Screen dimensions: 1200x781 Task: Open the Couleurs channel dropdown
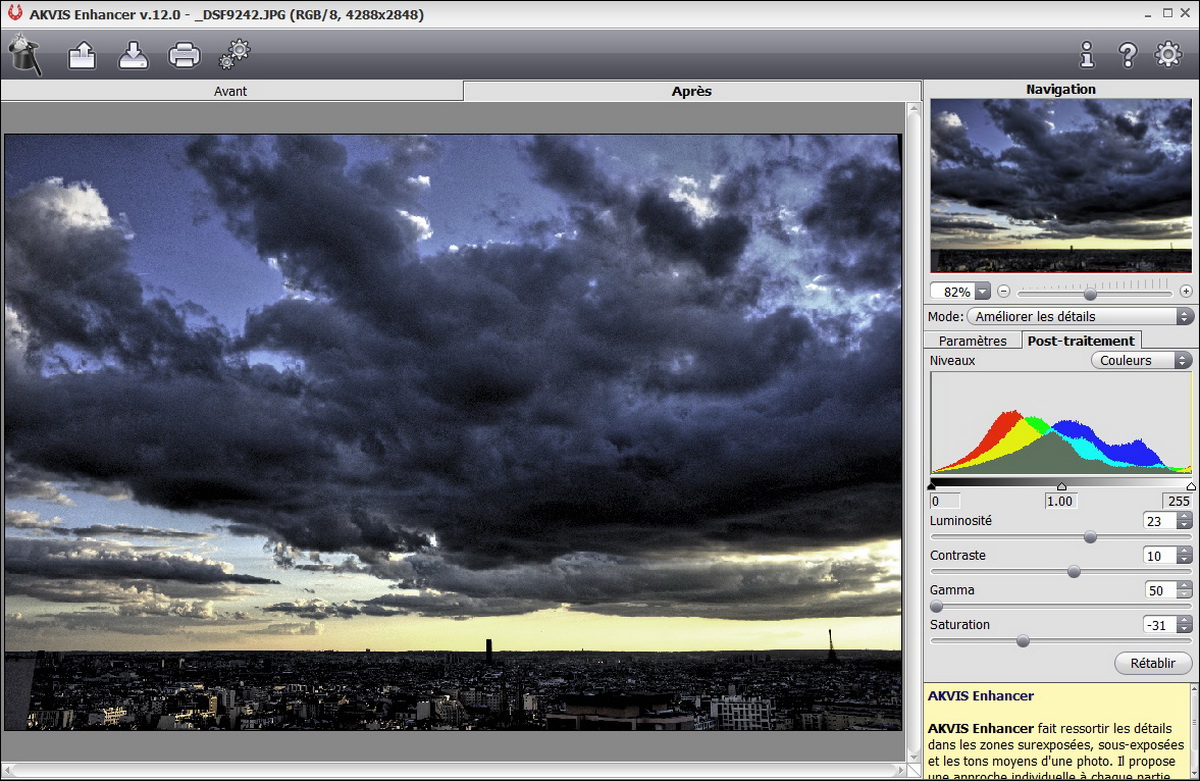pyautogui.click(x=1141, y=360)
